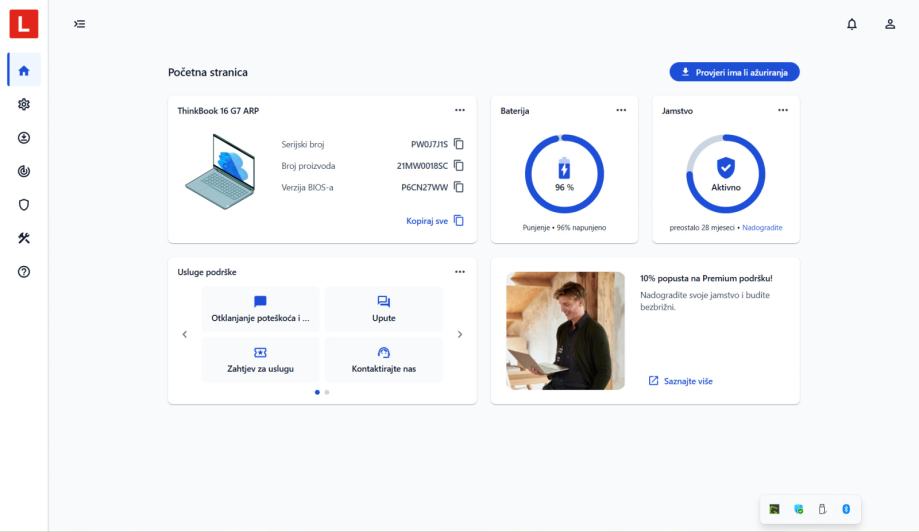Click Punjenje 96% napunjeno status text
The height and width of the screenshot is (532, 919).
point(564,227)
